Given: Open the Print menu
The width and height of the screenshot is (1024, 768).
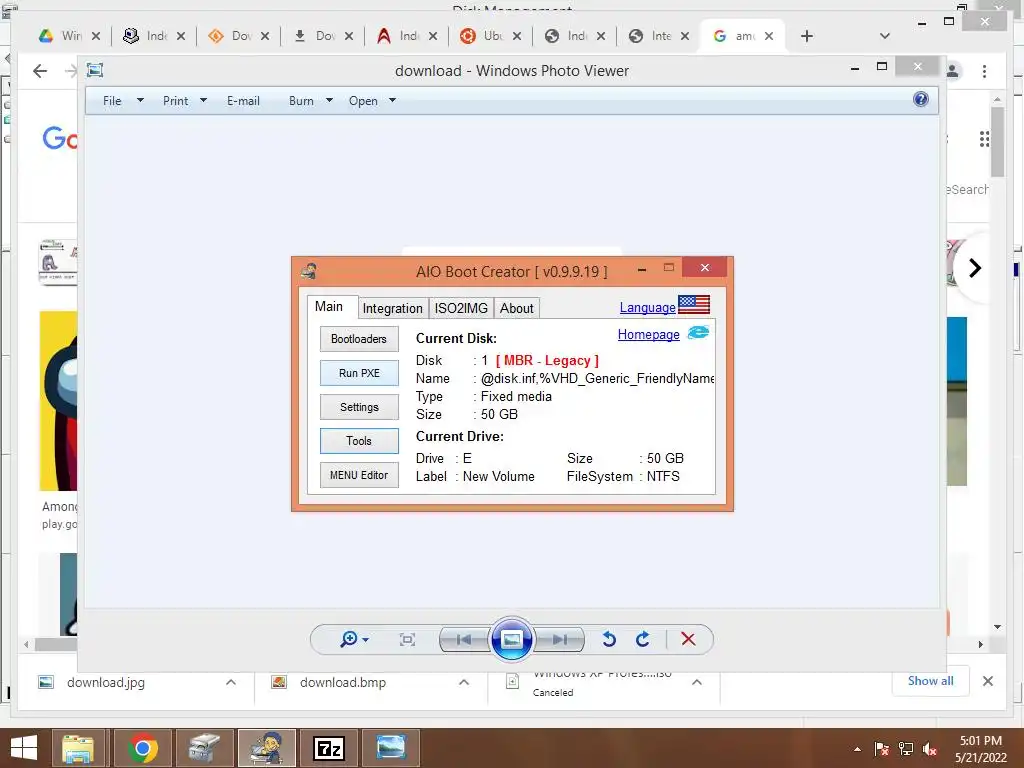Looking at the screenshot, I should (175, 101).
